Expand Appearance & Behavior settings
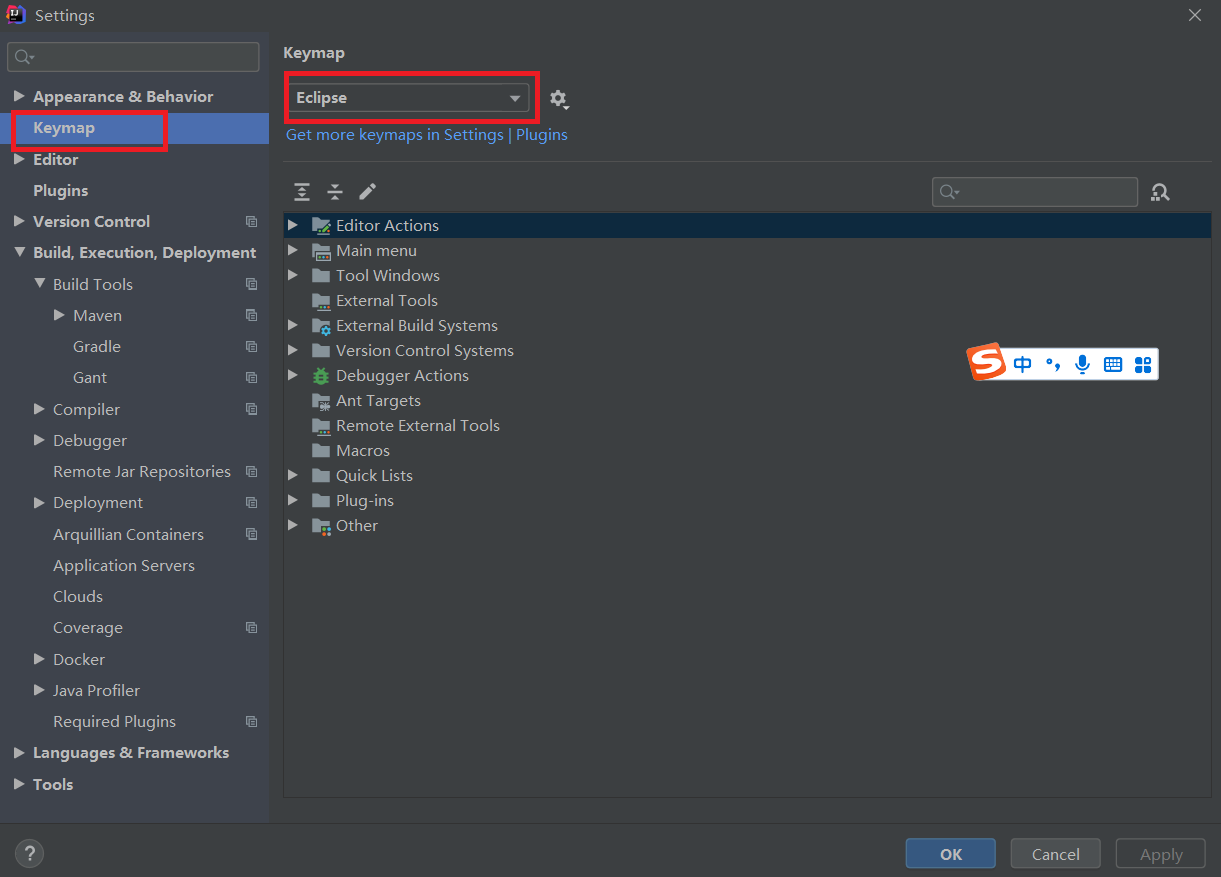The image size is (1221, 877). pyautogui.click(x=19, y=97)
